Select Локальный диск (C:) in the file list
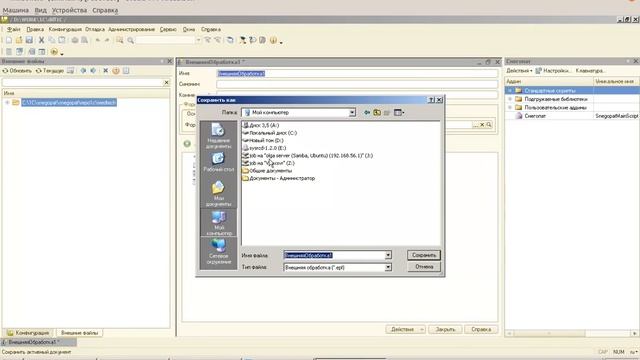Screen dimensions: 640x360 (269, 133)
